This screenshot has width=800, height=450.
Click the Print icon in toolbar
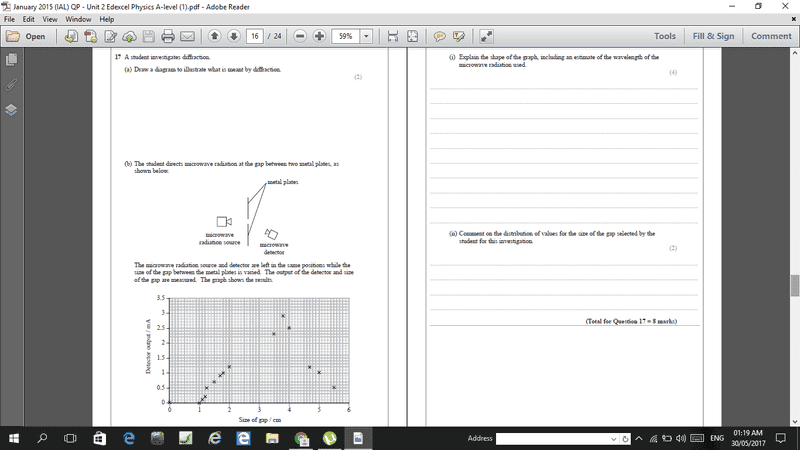(168, 37)
